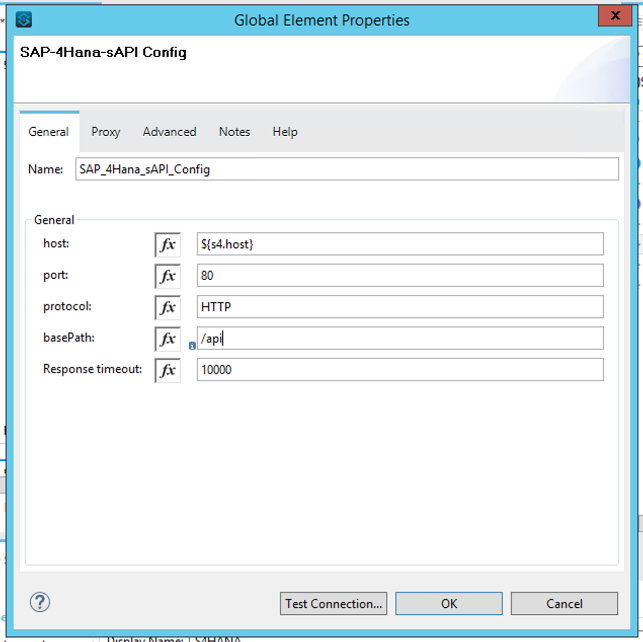Open the Notes tab
The width and height of the screenshot is (643, 642).
click(234, 132)
